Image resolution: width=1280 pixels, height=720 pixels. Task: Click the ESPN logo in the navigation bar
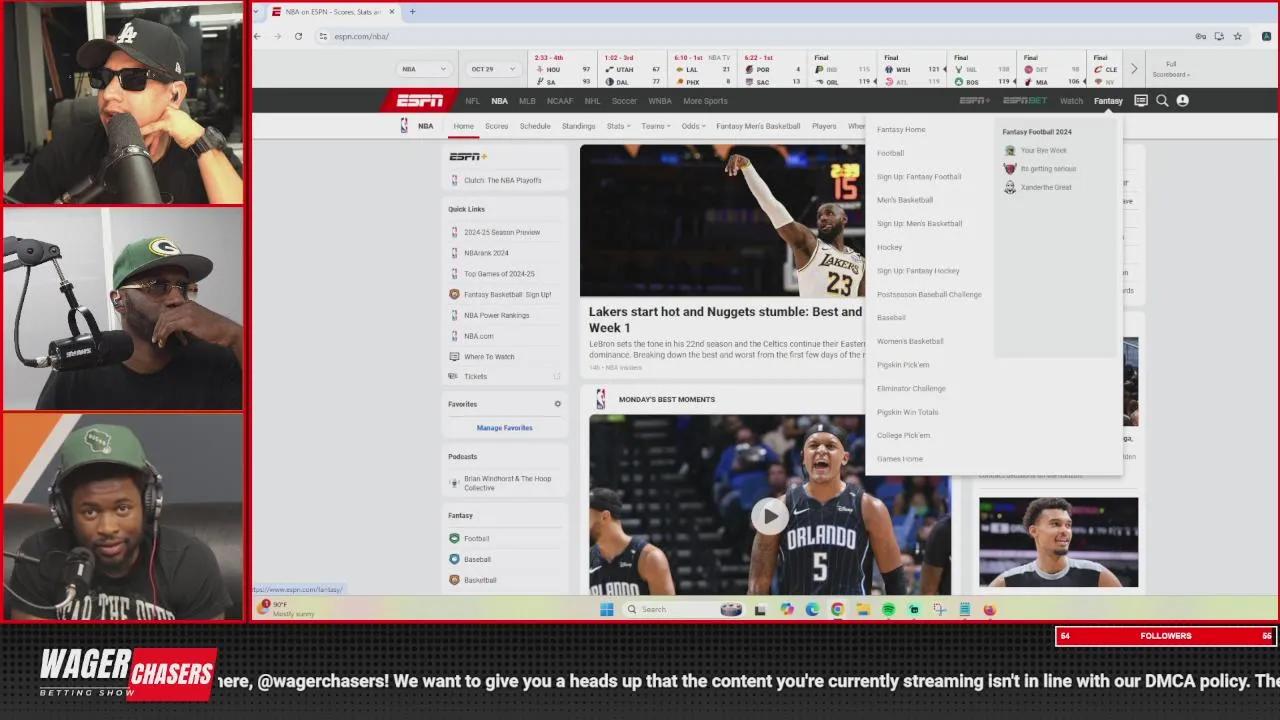(x=419, y=101)
